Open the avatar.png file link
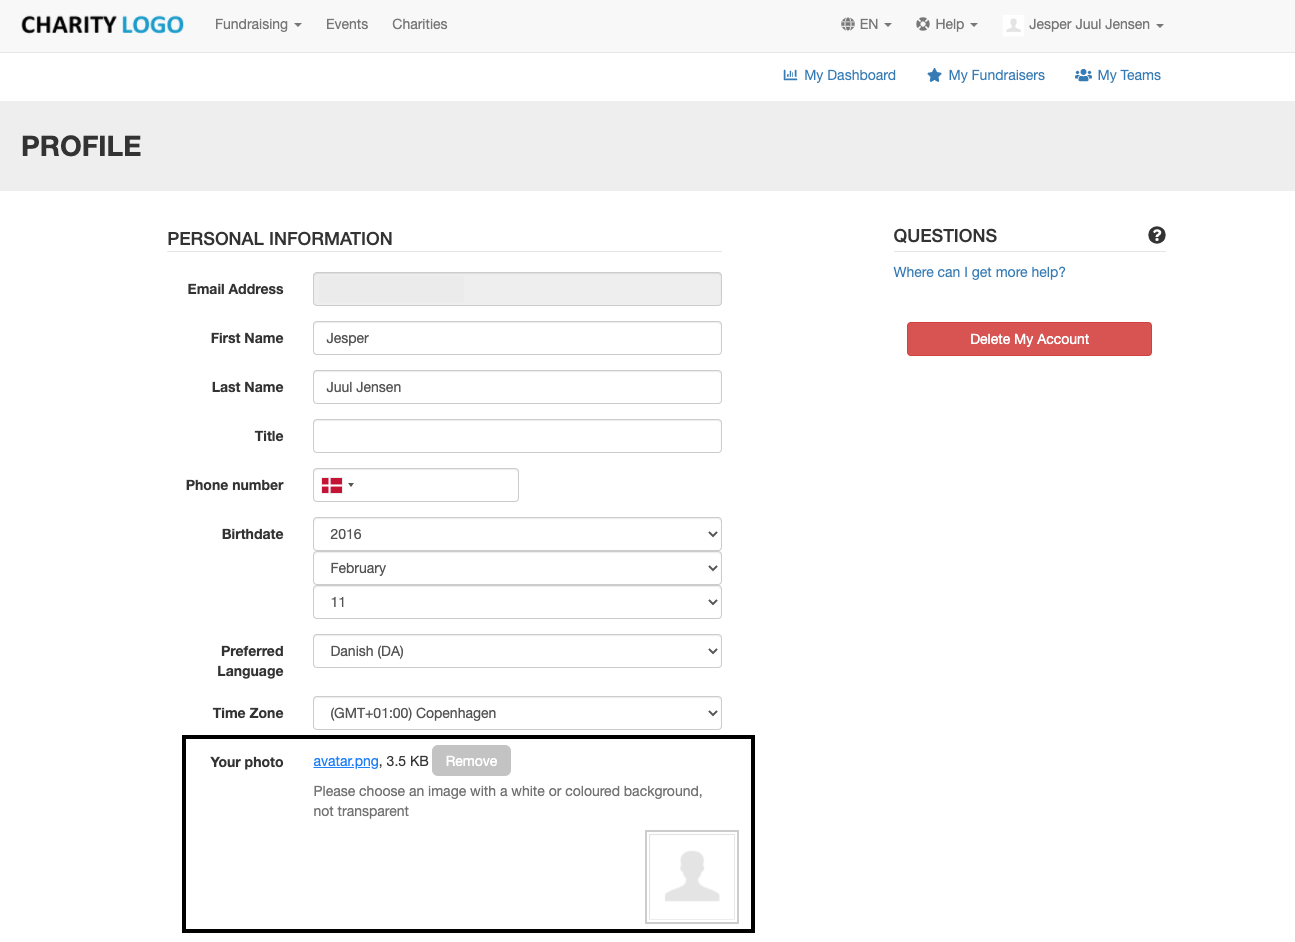The width and height of the screenshot is (1295, 942). tap(346, 761)
